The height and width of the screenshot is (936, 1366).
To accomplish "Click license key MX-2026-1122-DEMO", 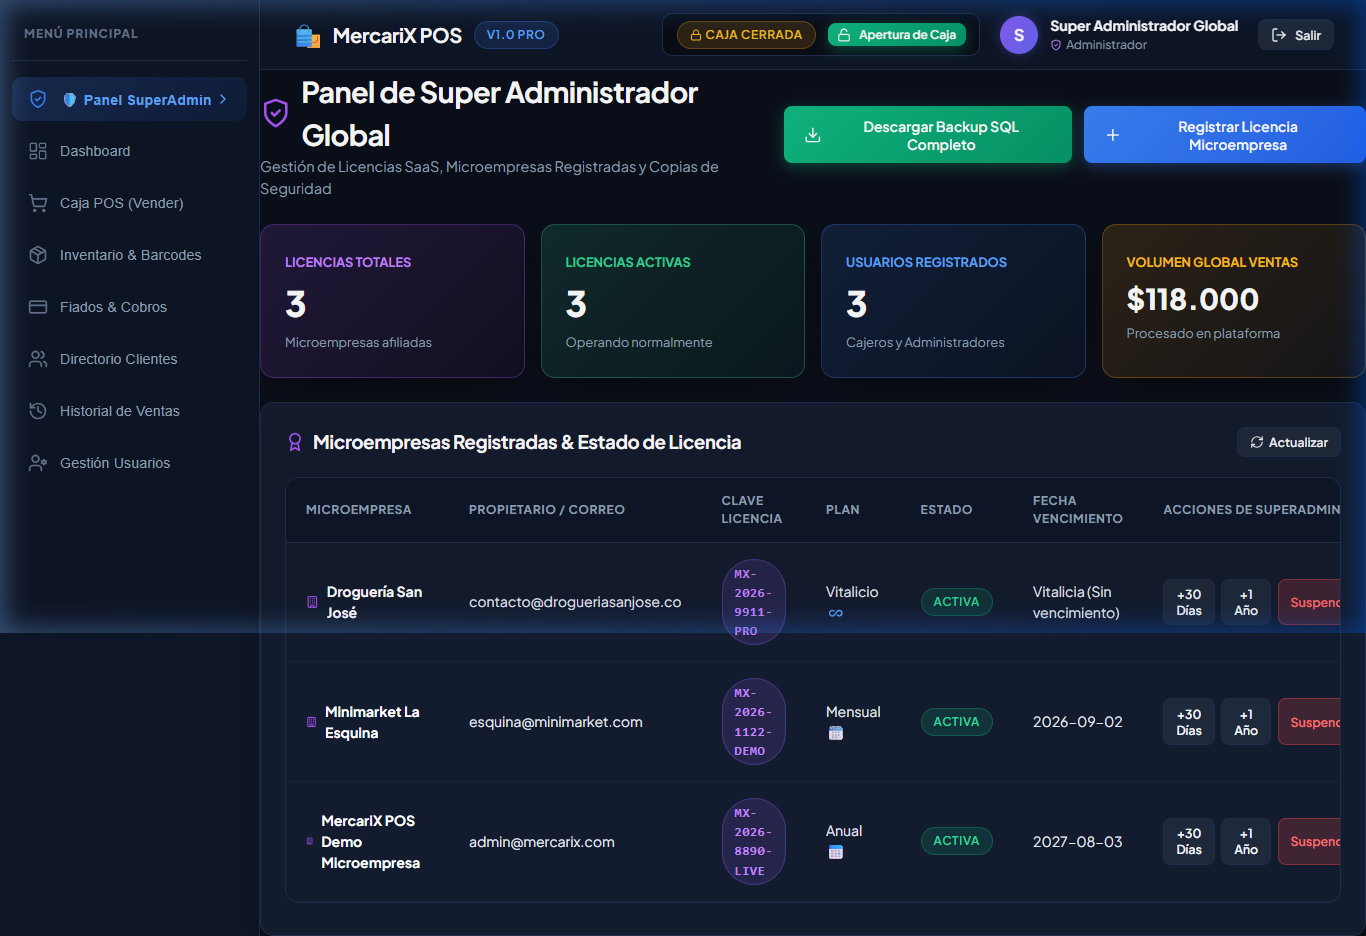I will point(754,722).
